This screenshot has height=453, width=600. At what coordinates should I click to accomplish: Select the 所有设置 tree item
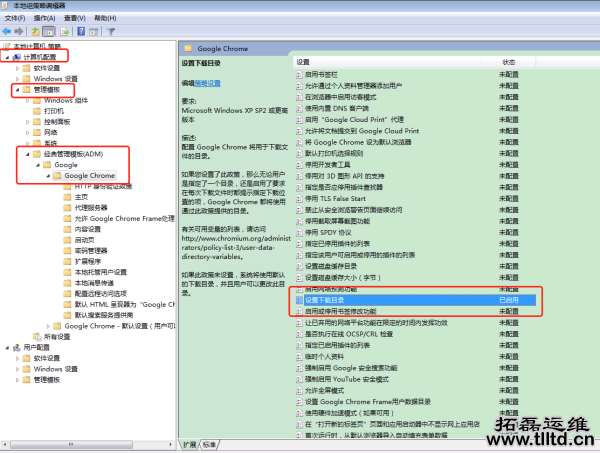pyautogui.click(x=57, y=337)
